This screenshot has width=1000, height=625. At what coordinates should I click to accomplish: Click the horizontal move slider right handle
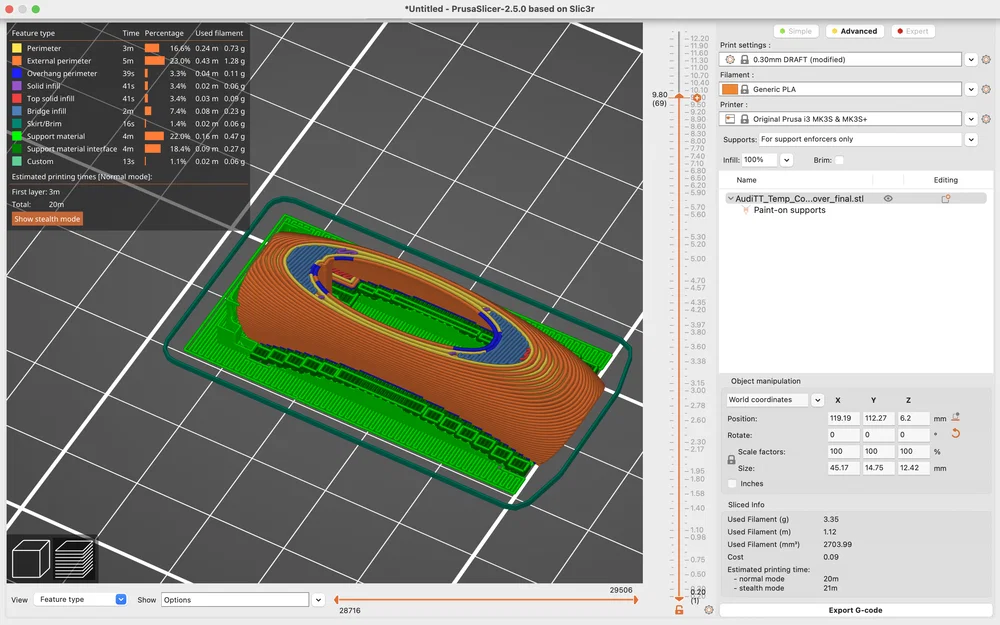pos(635,599)
